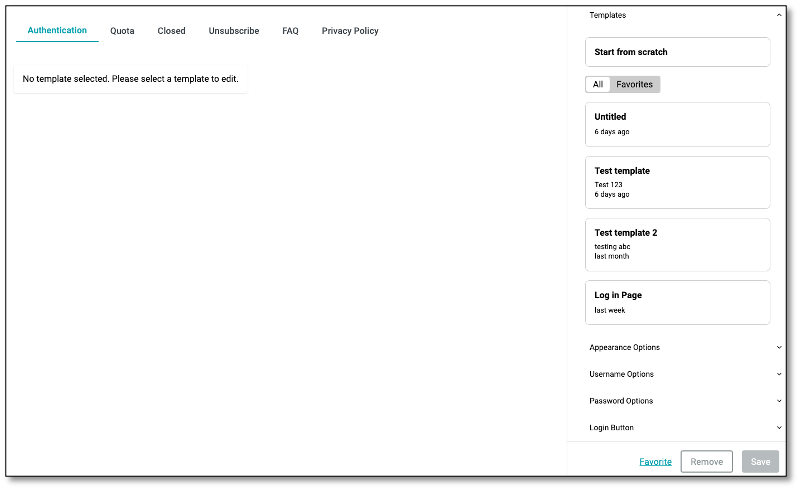Choose the Test template 2 card
This screenshot has width=800, height=490.
678,244
